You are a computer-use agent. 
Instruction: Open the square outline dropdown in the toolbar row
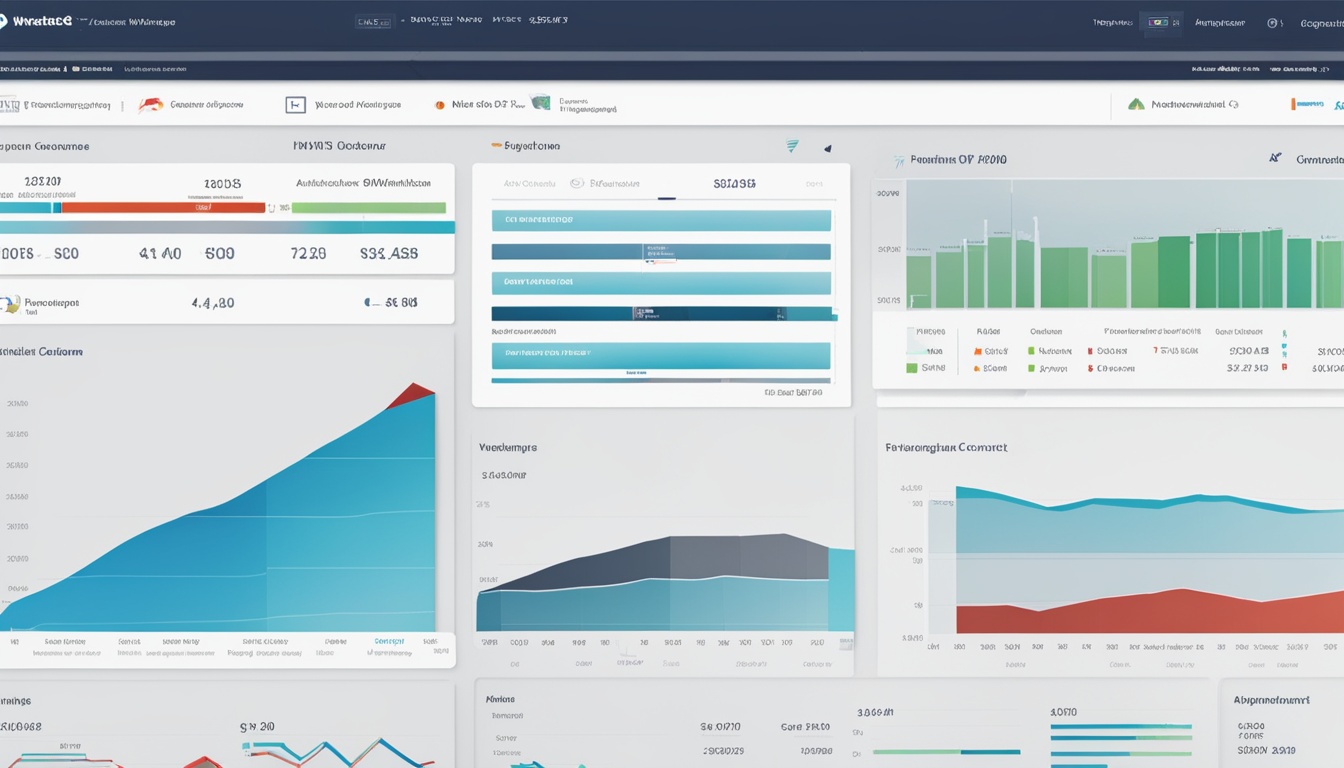296,104
